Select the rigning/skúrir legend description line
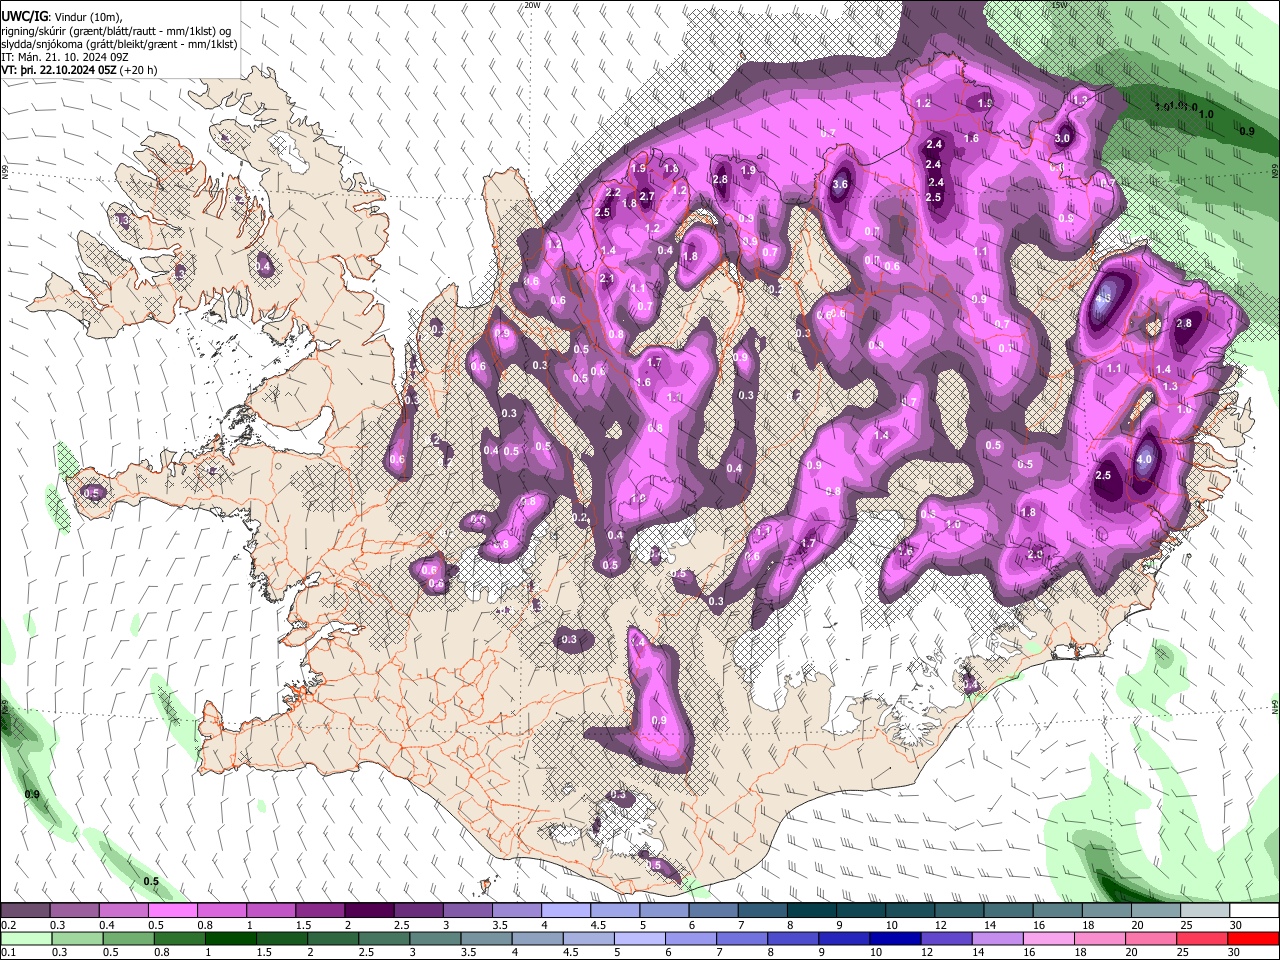The width and height of the screenshot is (1280, 960). coord(117,31)
